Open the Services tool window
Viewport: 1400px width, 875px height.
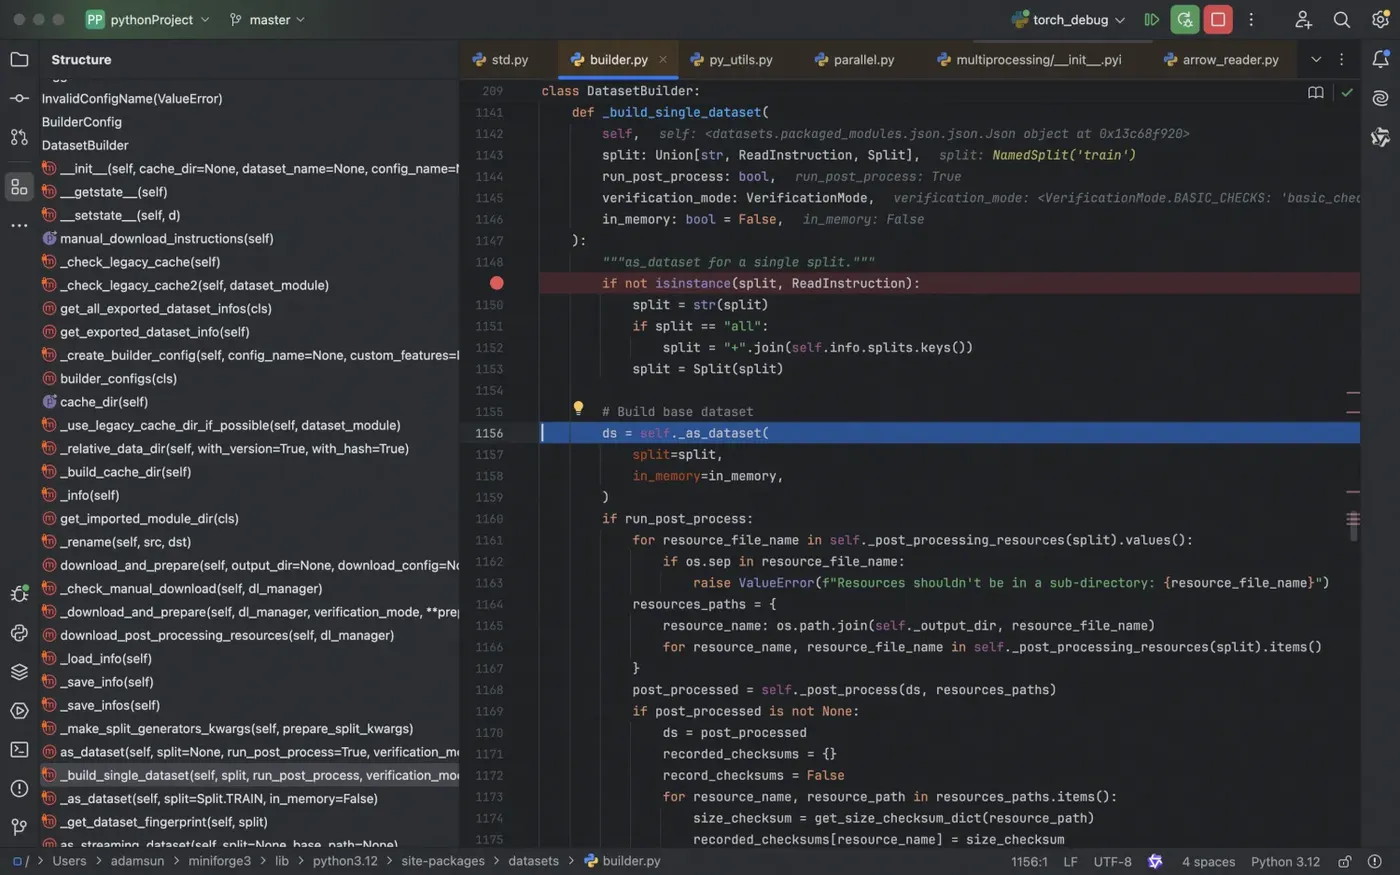tap(19, 711)
